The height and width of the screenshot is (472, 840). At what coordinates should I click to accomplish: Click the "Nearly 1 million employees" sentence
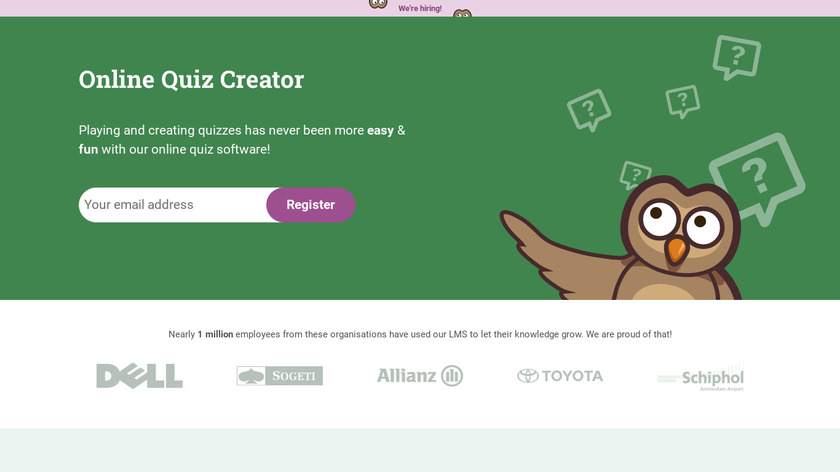coord(420,334)
